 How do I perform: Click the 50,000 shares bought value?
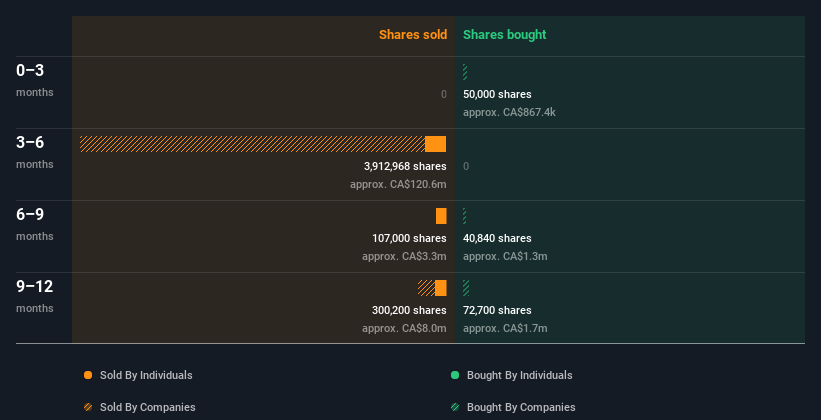coord(497,94)
